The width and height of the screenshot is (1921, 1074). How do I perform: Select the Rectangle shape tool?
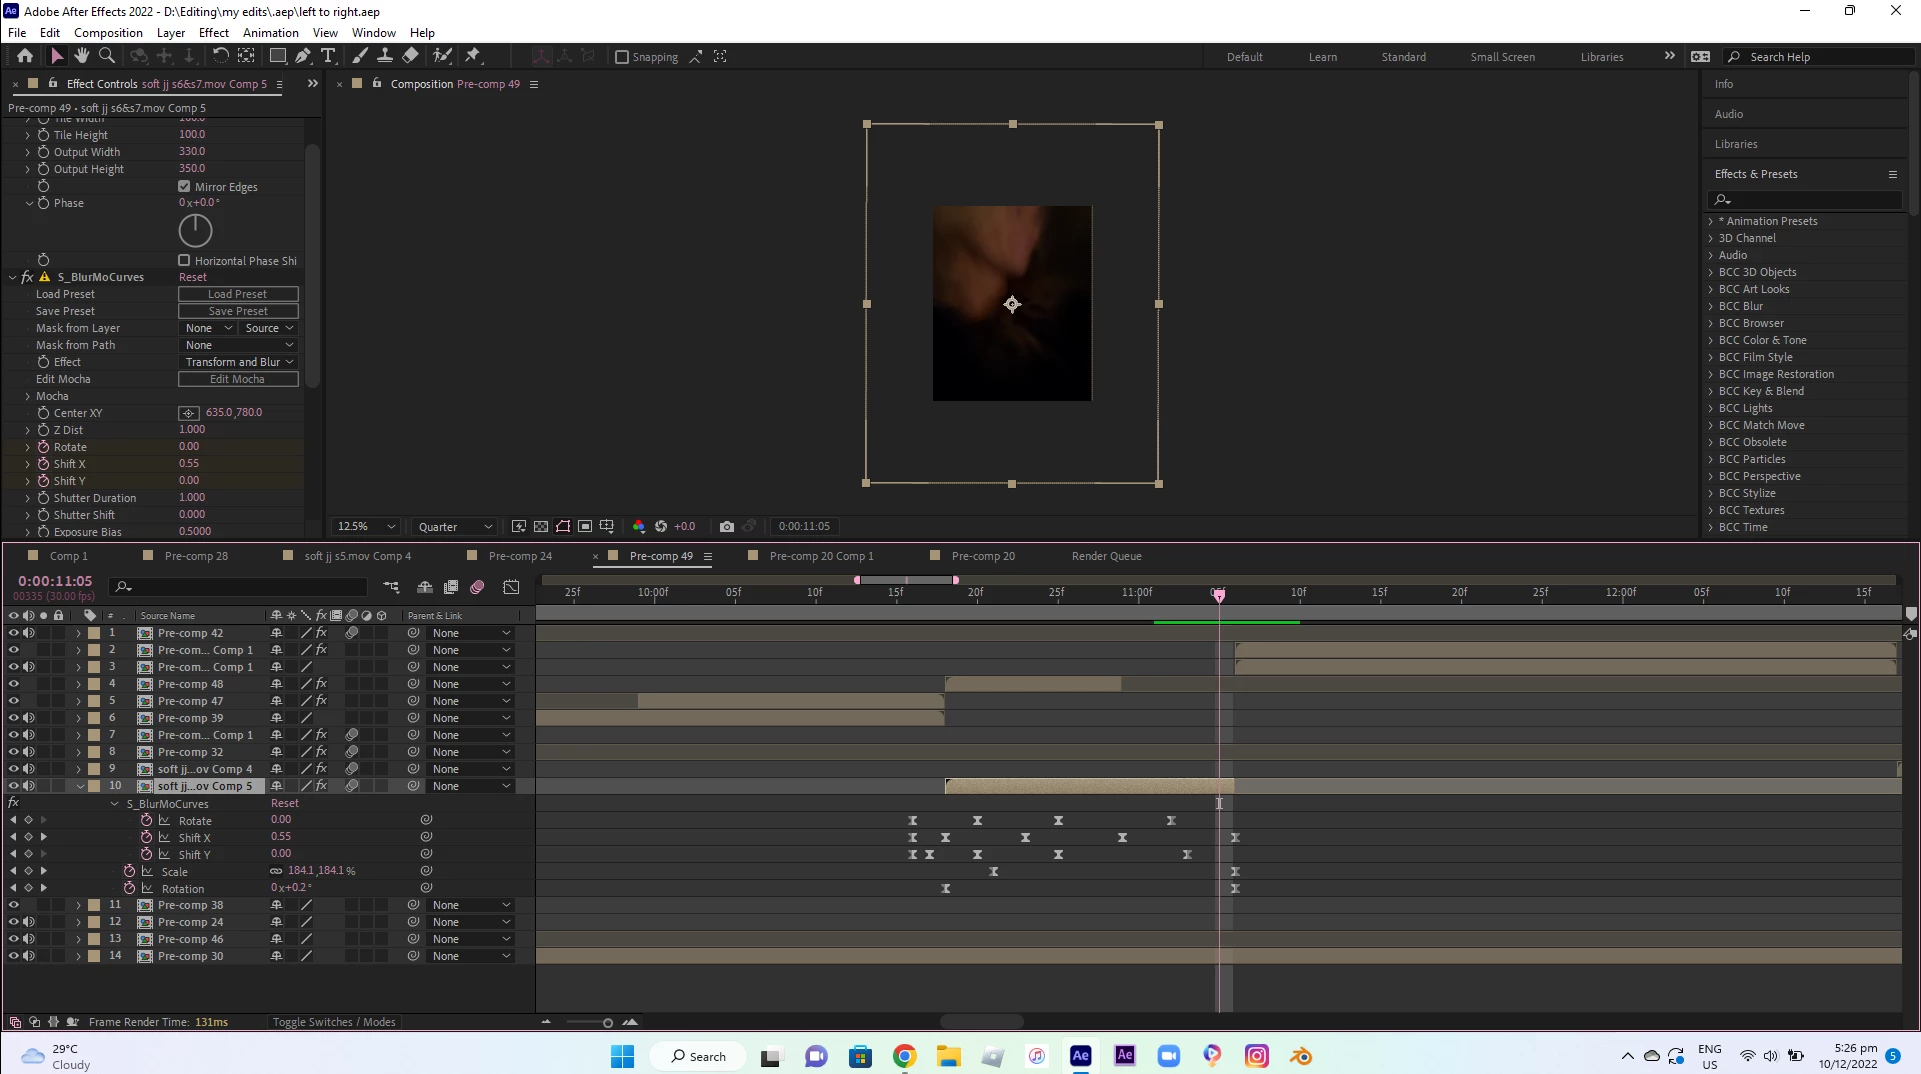click(278, 56)
